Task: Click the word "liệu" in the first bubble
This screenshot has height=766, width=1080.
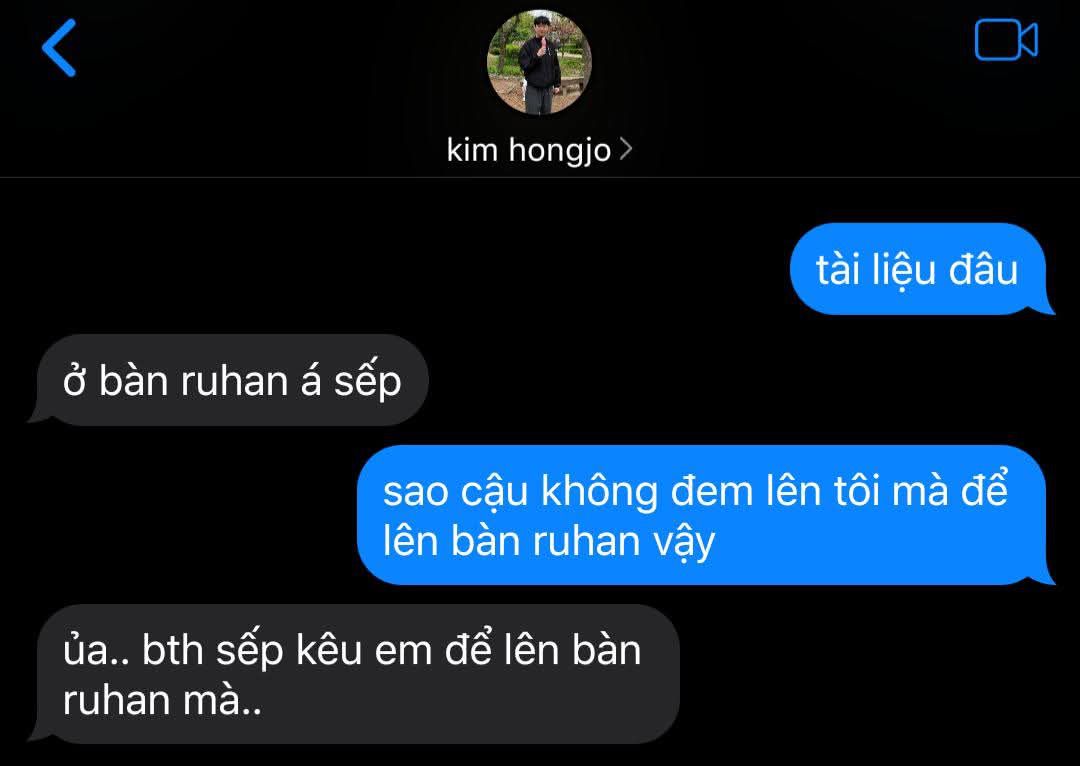Action: coord(904,270)
